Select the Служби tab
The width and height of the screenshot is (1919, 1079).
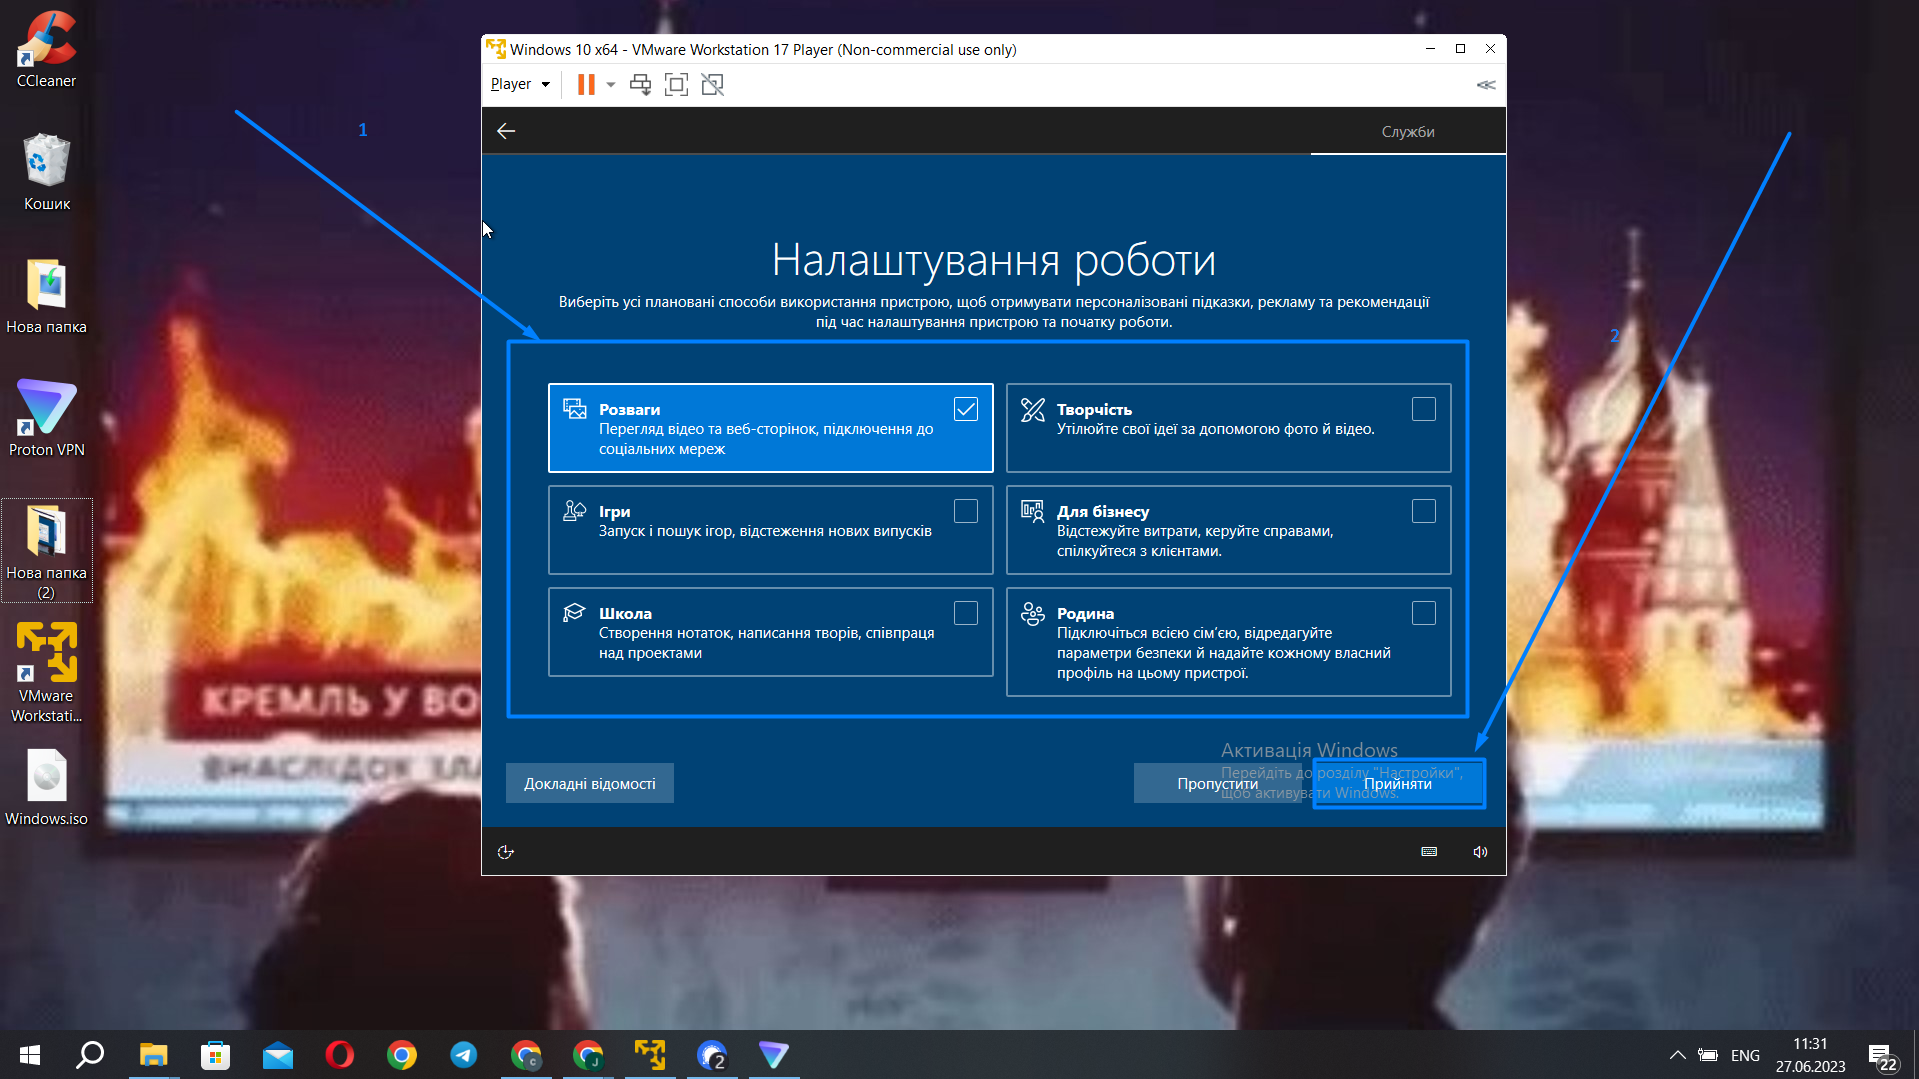[1408, 132]
